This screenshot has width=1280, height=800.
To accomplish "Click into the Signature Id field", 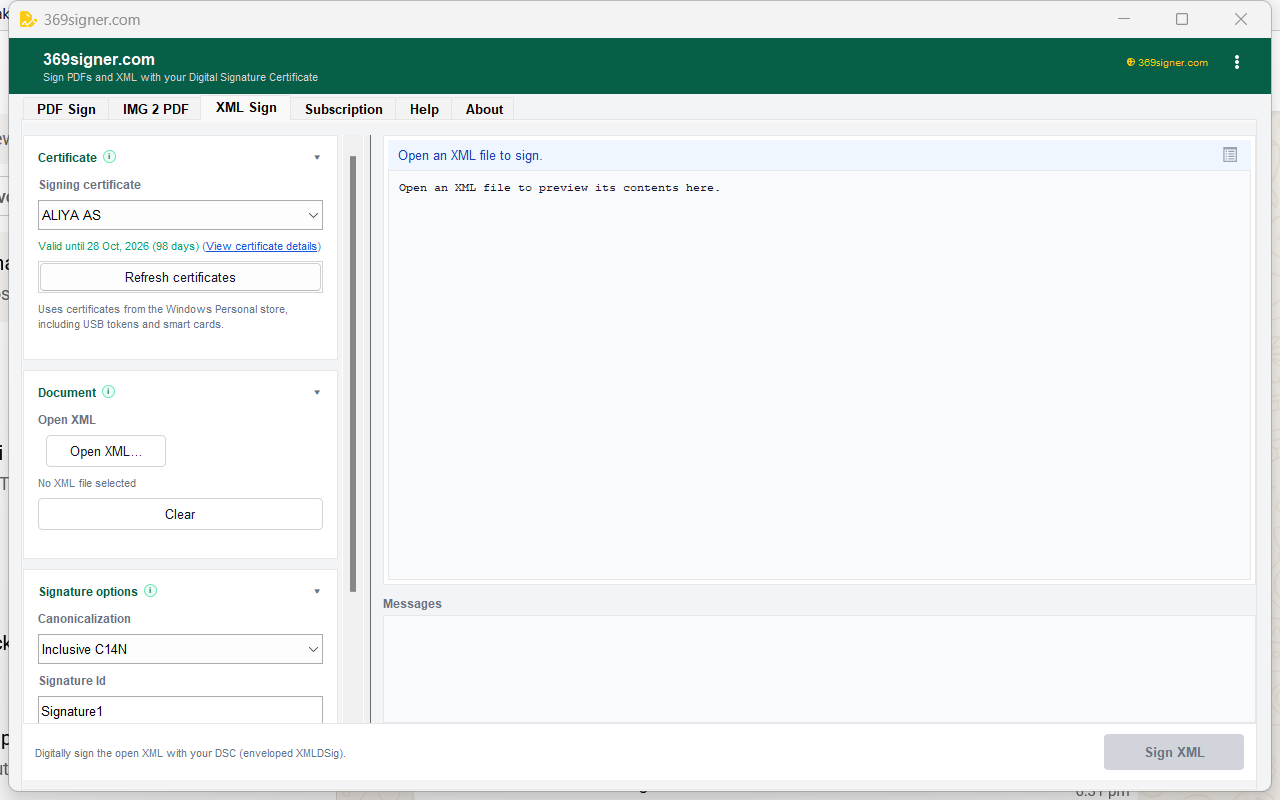I will 180,711.
